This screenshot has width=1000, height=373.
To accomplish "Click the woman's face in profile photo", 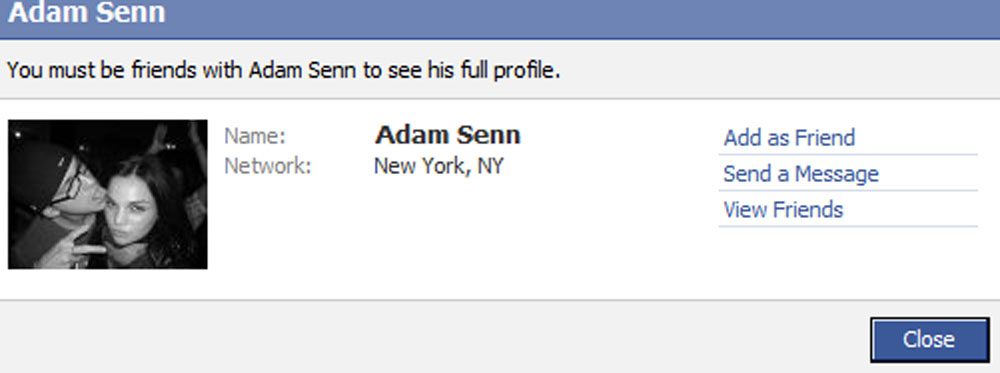I will click(131, 211).
